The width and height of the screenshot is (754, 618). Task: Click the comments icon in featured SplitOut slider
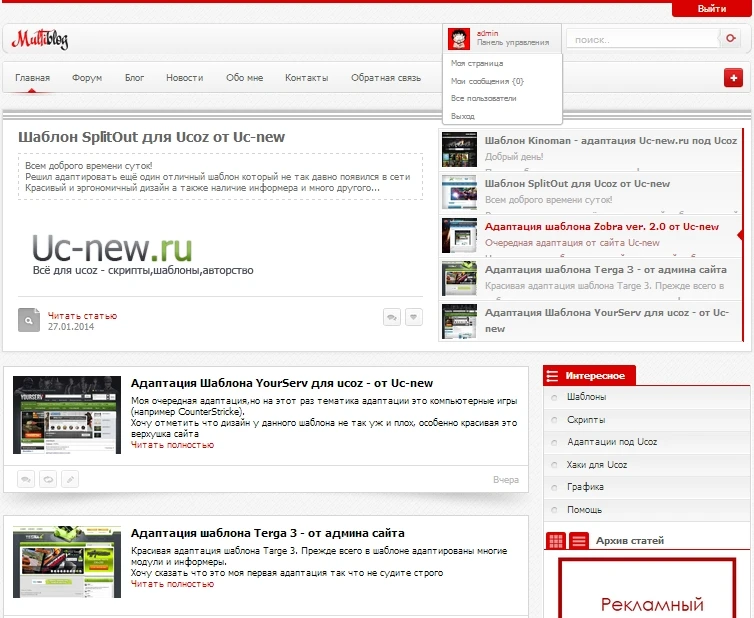[392, 317]
